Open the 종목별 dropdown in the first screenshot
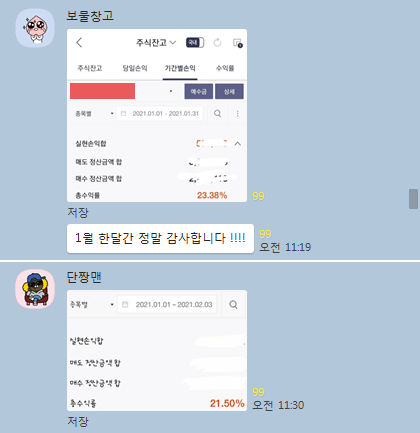Image resolution: width=420 pixels, height=433 pixels. coord(94,114)
